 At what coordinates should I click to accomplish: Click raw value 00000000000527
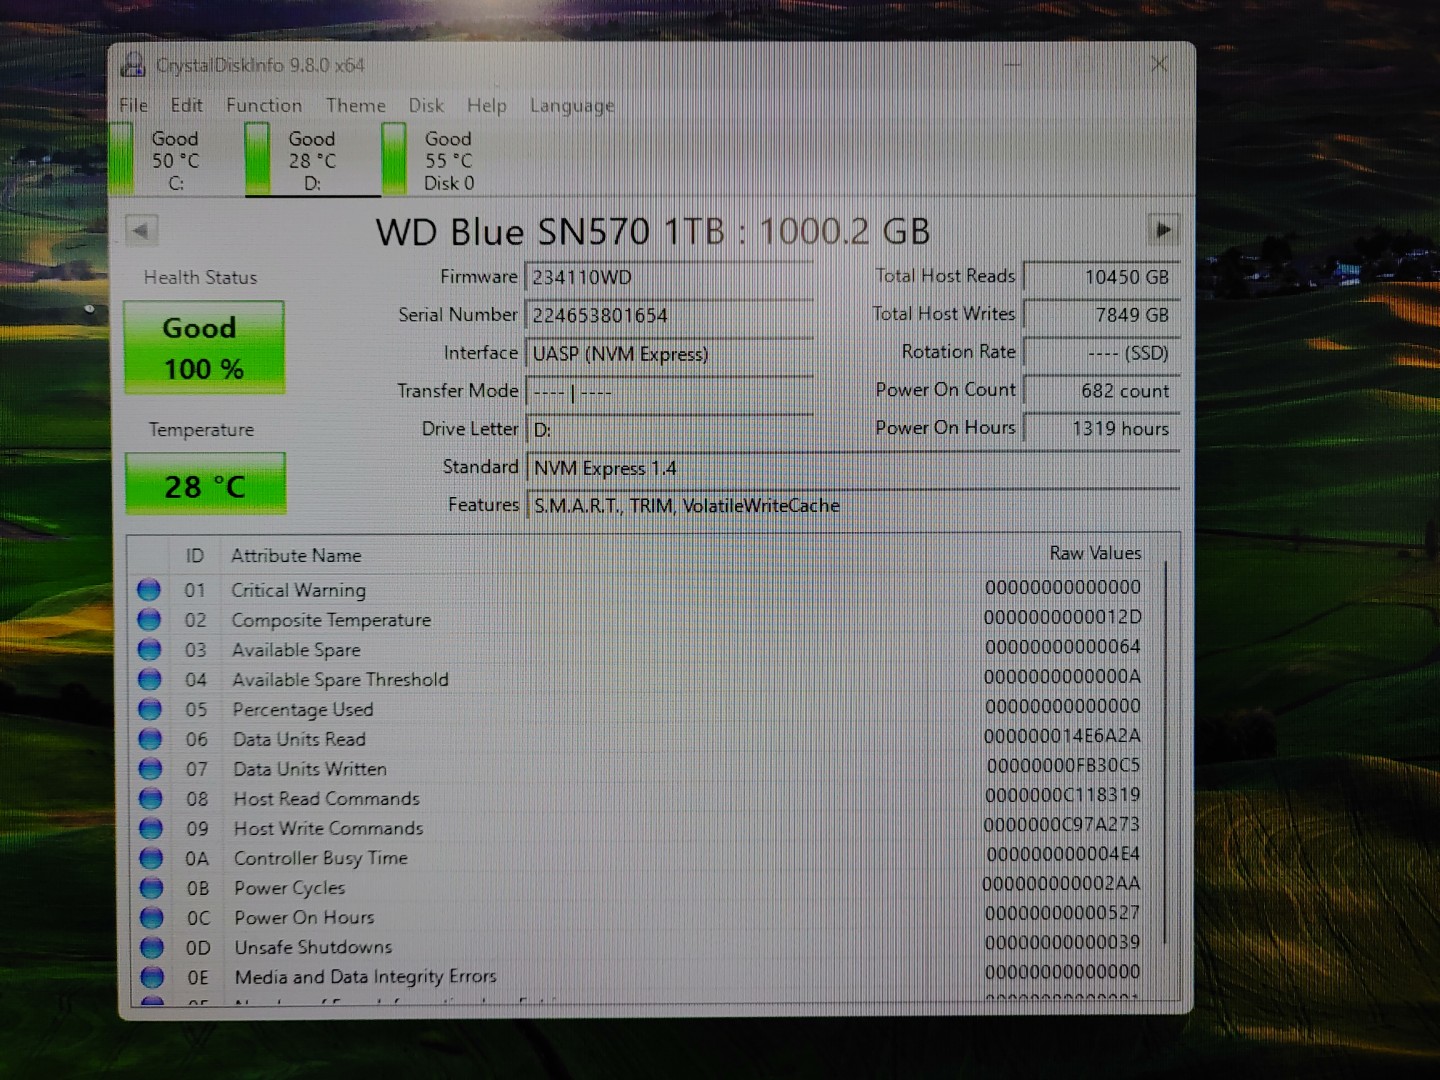click(x=1062, y=913)
